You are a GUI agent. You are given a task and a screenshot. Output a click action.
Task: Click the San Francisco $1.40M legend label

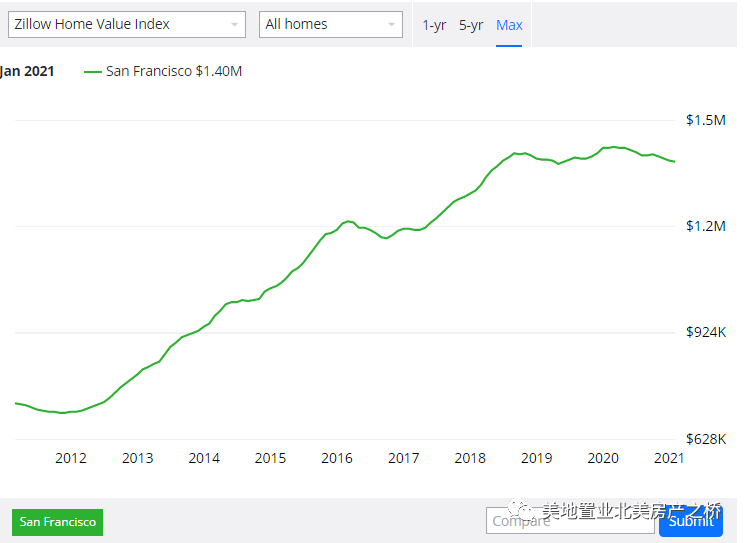(x=174, y=72)
